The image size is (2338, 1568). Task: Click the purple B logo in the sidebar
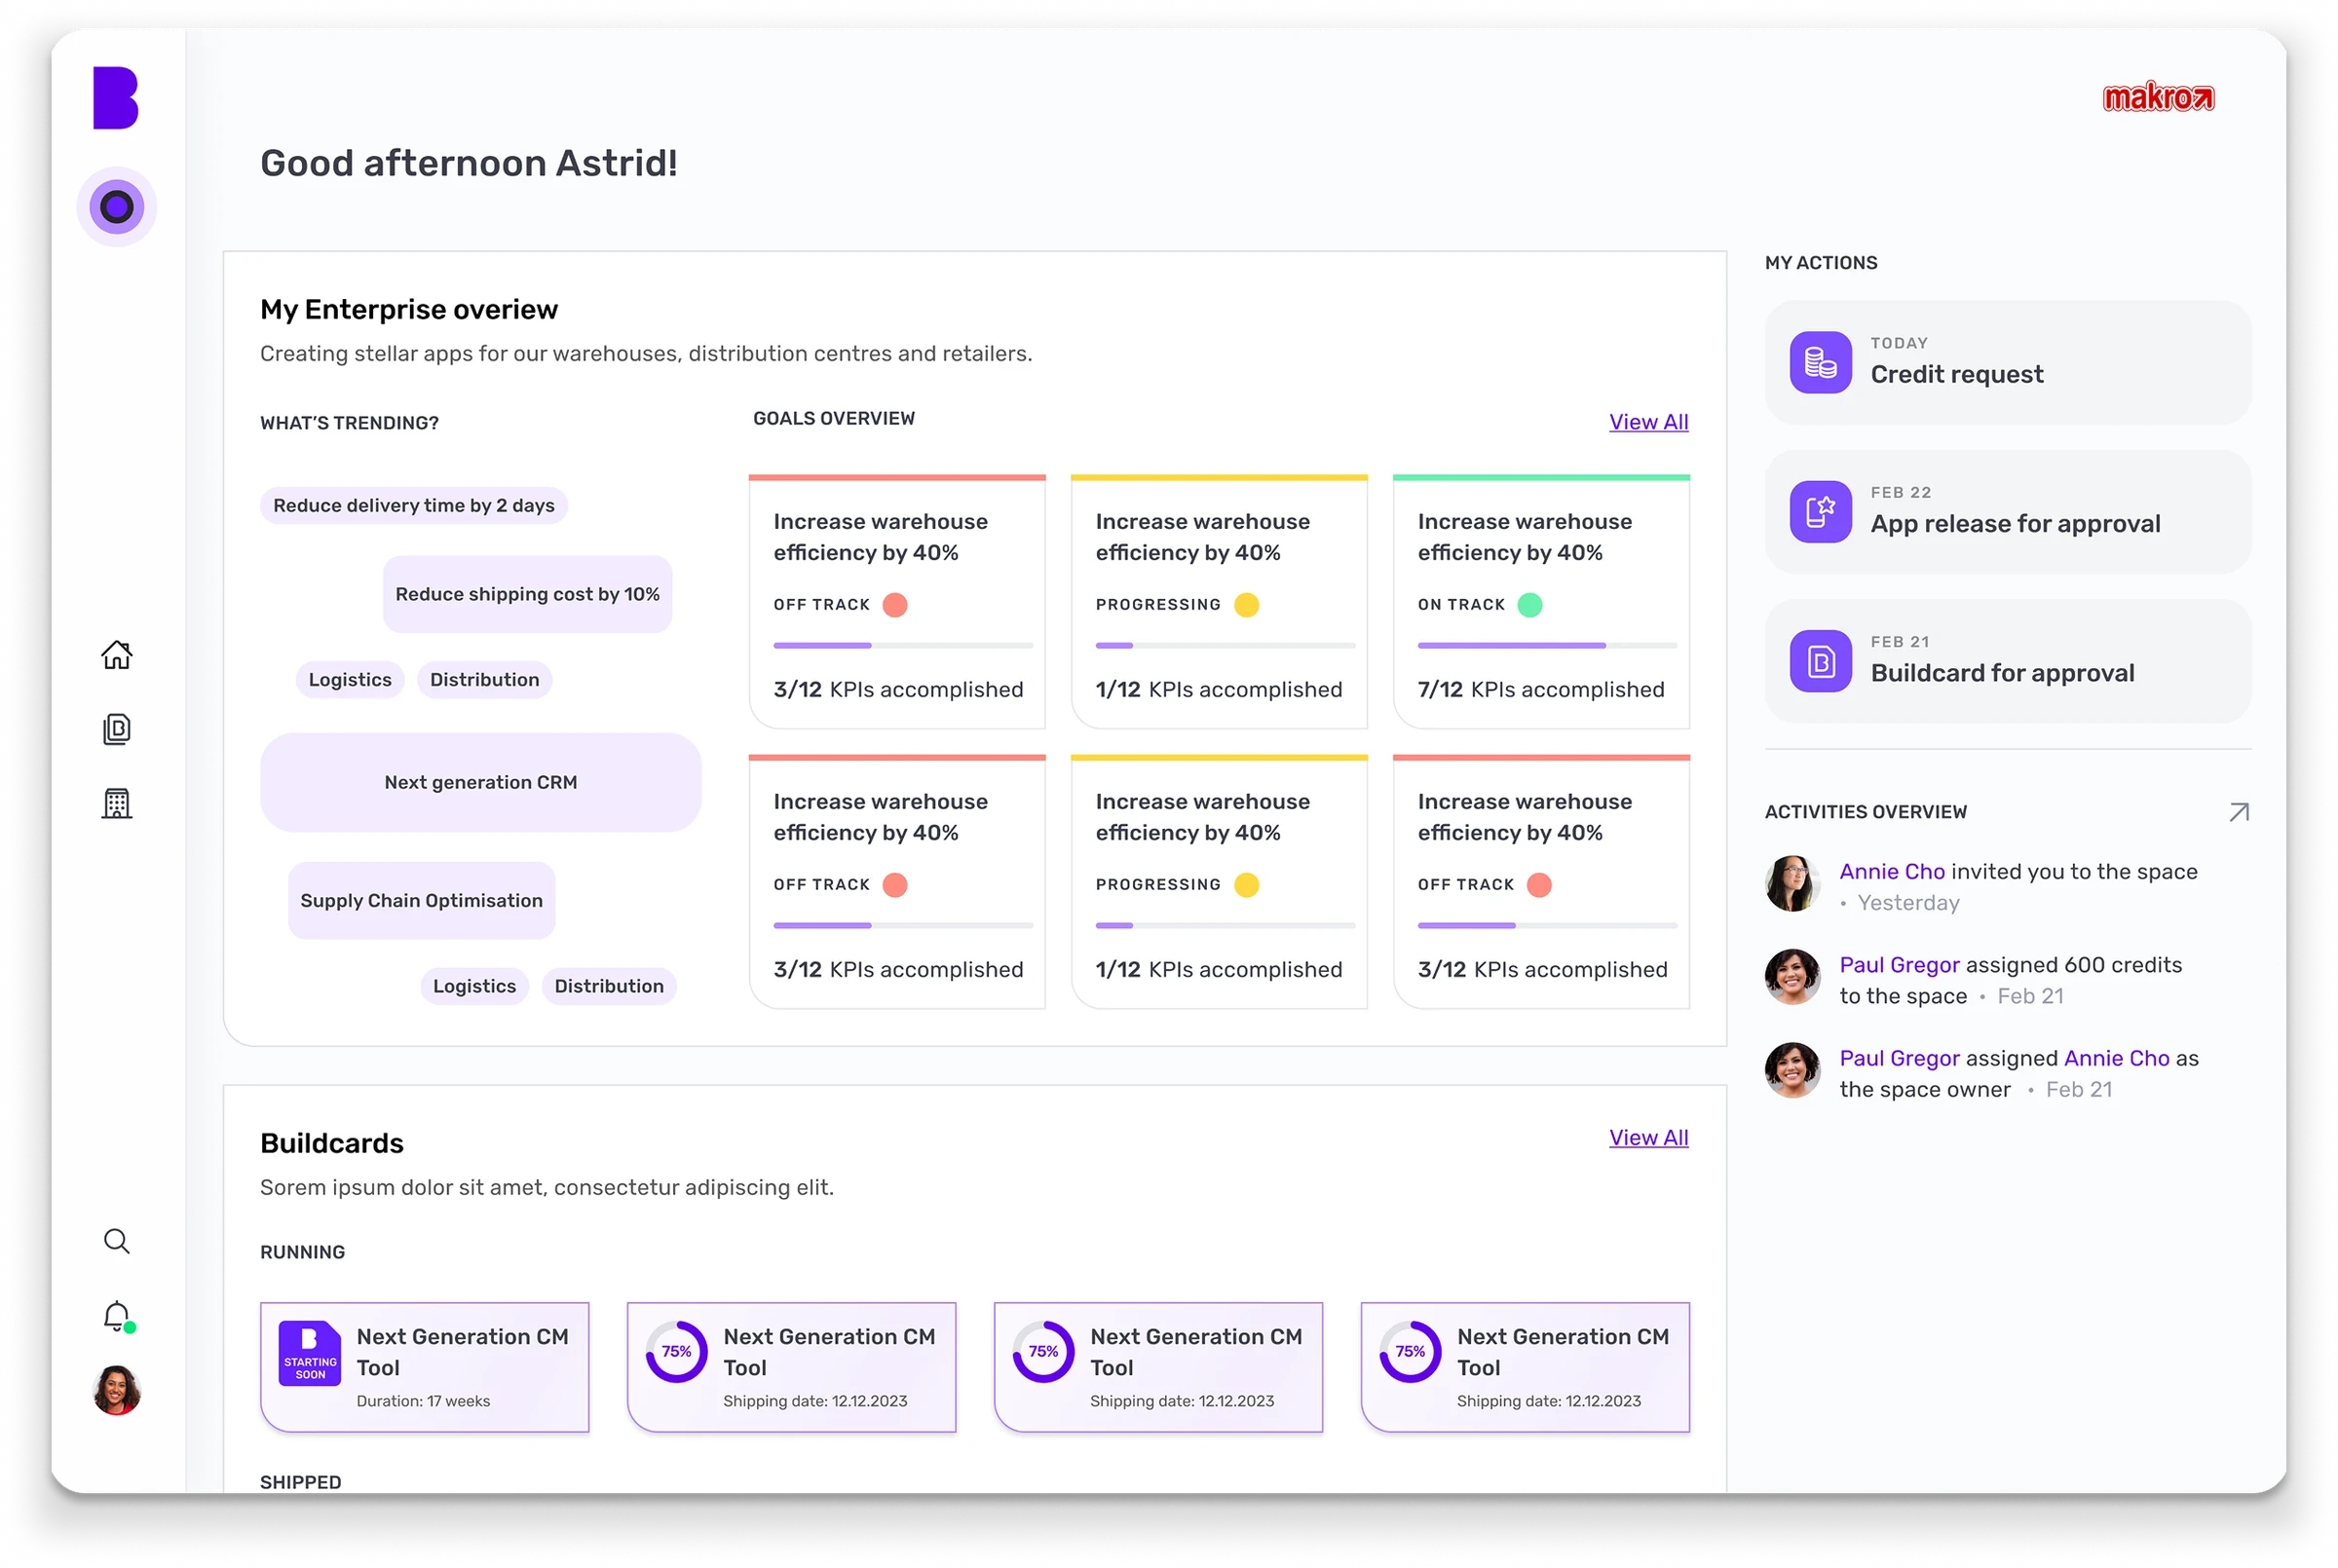click(116, 98)
